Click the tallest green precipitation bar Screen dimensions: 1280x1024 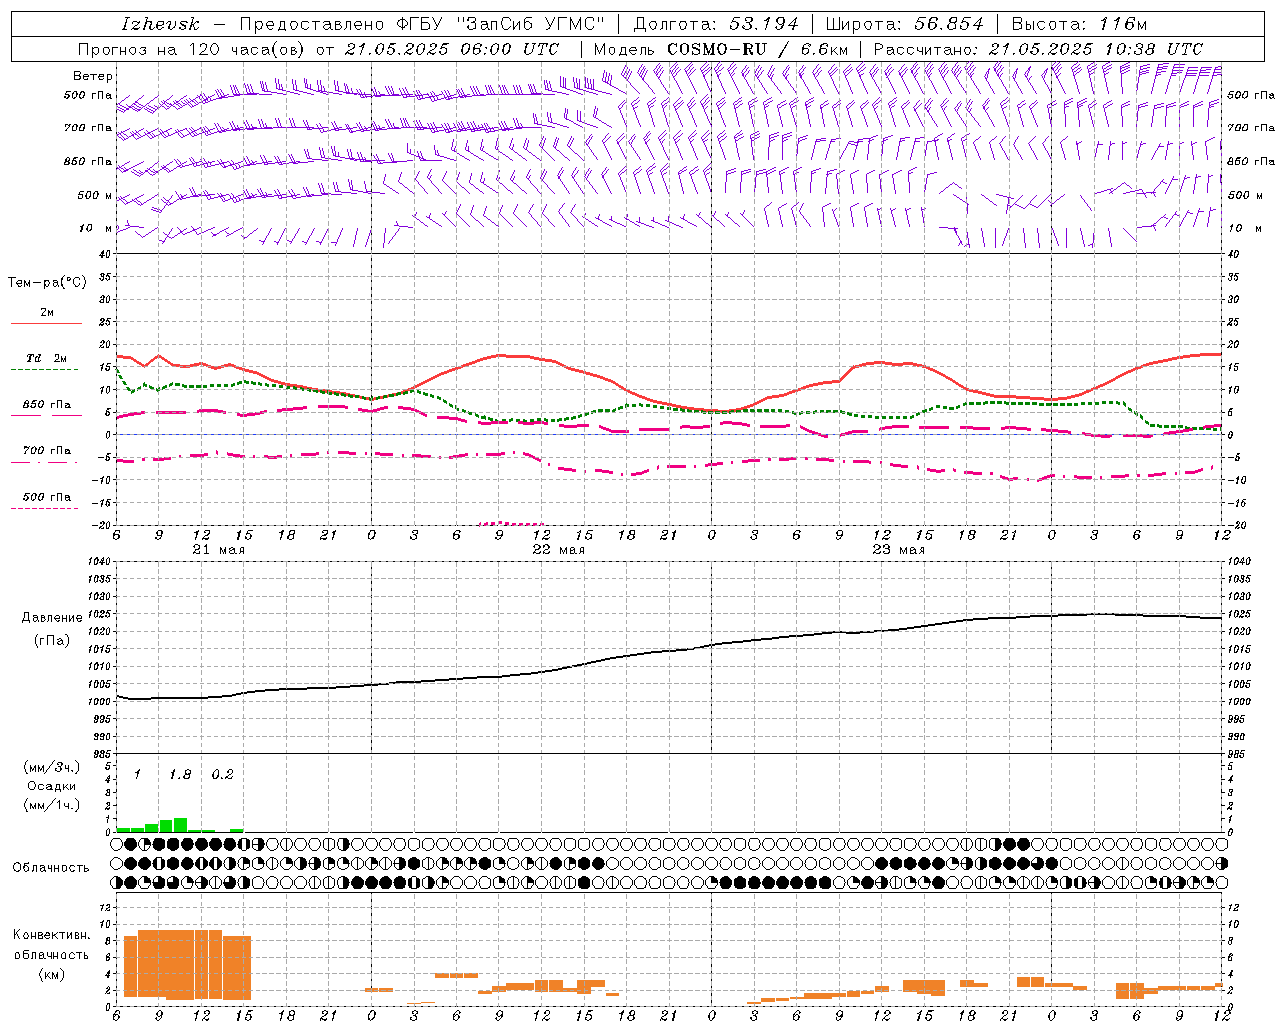[x=180, y=825]
